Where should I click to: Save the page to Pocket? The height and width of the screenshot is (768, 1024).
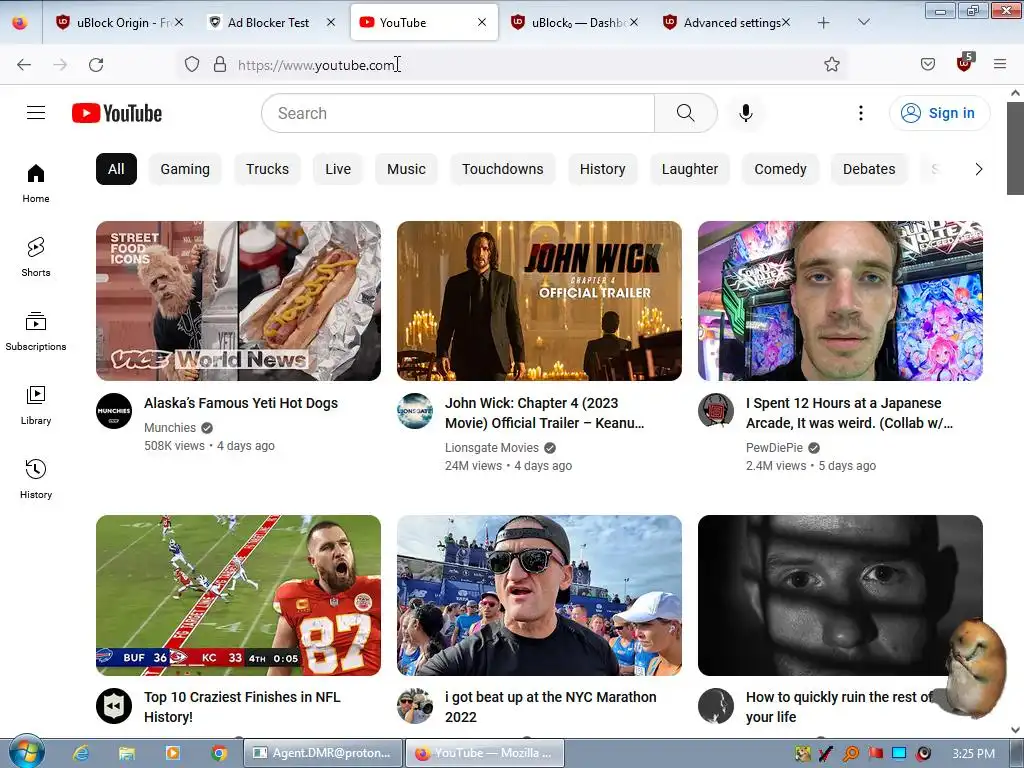(x=927, y=64)
